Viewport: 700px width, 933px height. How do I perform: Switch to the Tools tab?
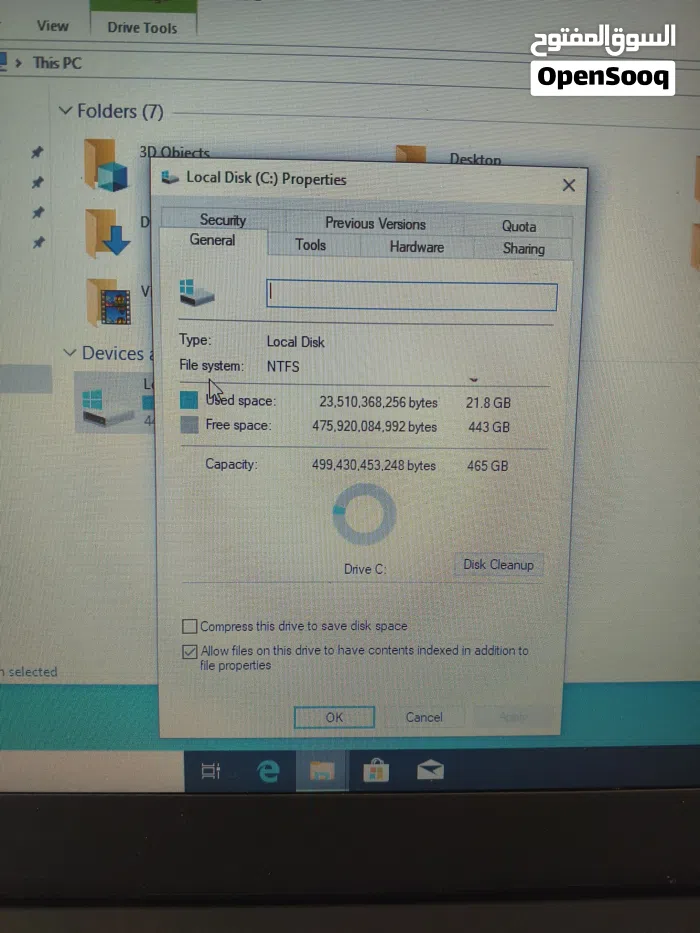coord(310,245)
